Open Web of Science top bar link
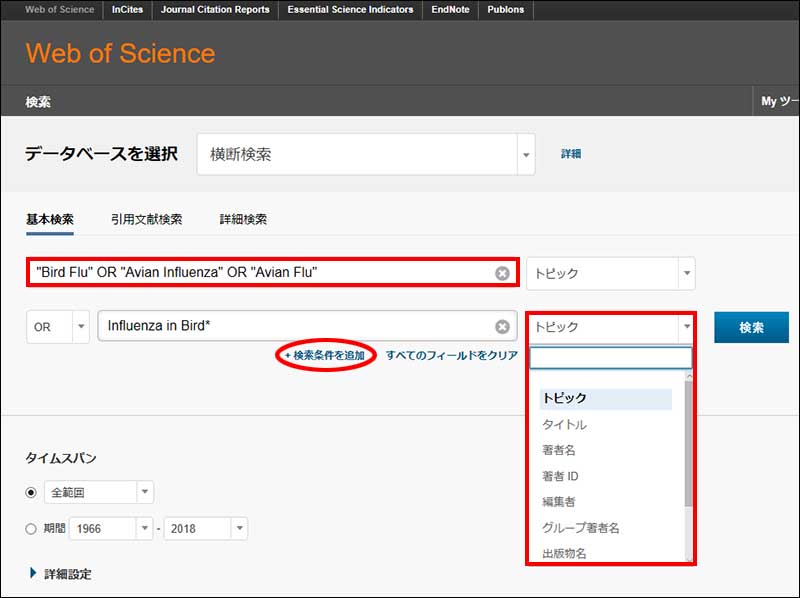Screen dimensions: 800x598 pos(59,10)
